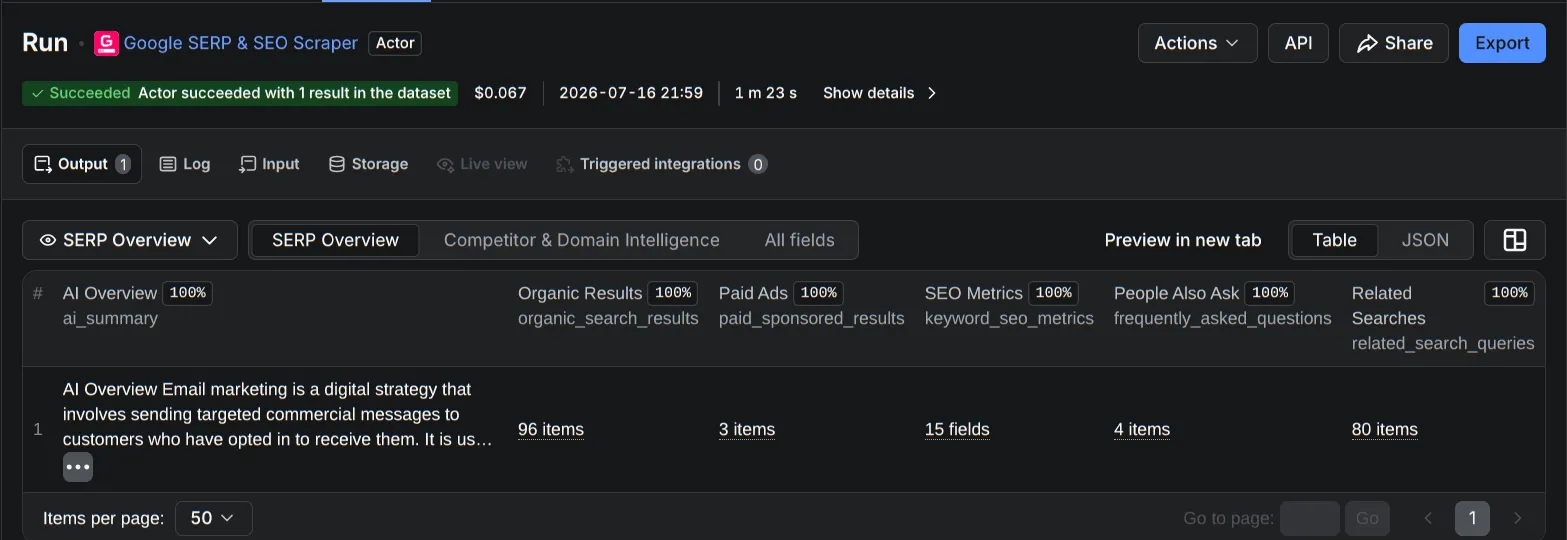This screenshot has height=540, width=1567.
Task: Share this run
Action: pos(1393,43)
